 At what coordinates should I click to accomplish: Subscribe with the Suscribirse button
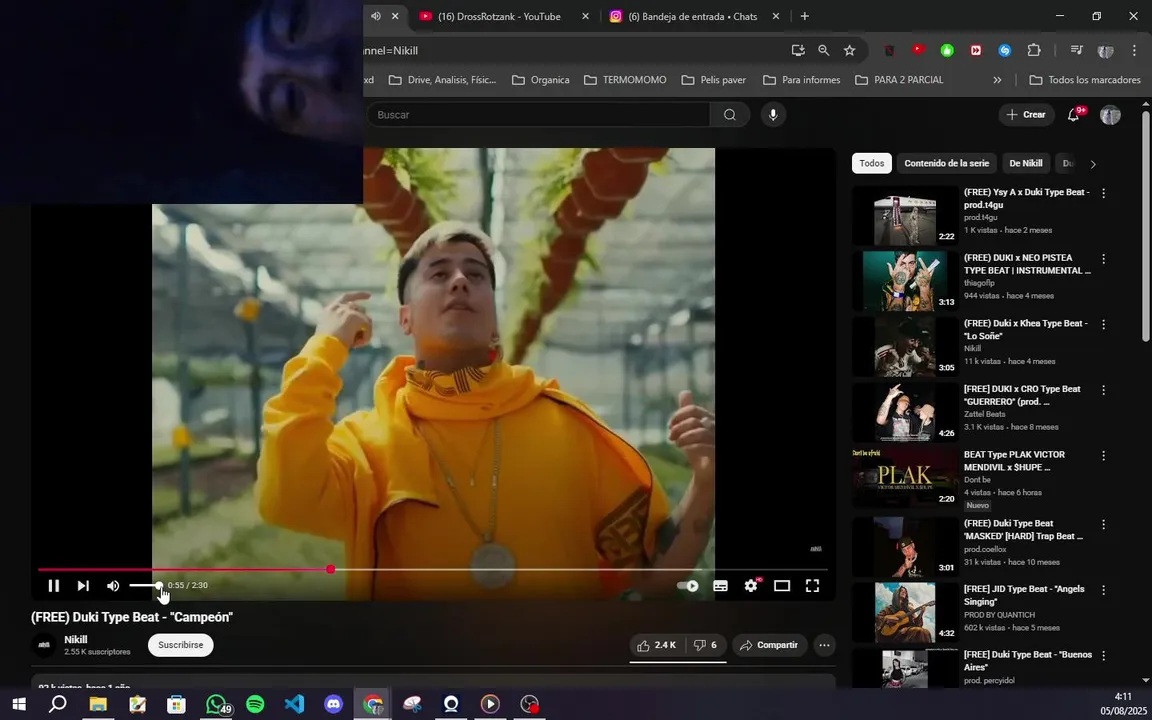(181, 645)
